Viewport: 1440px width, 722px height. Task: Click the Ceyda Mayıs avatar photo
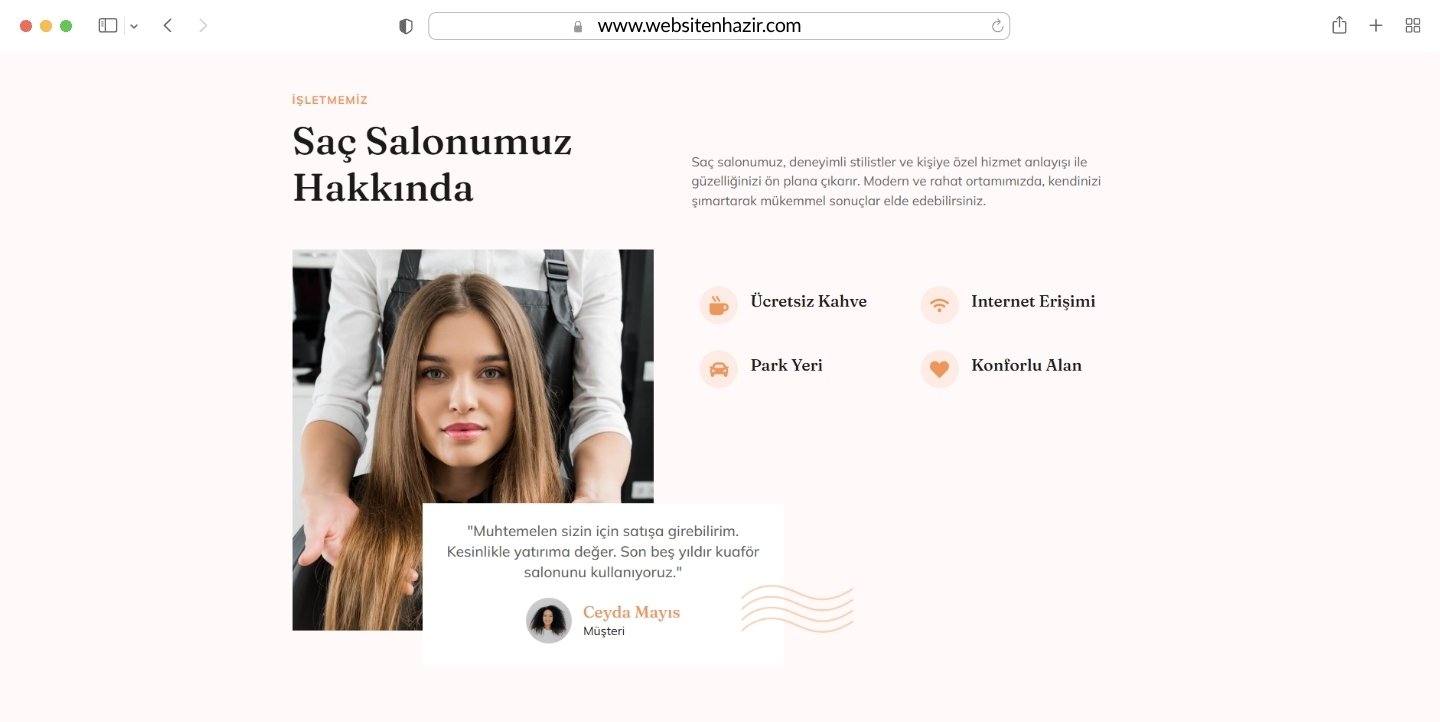[x=548, y=620]
